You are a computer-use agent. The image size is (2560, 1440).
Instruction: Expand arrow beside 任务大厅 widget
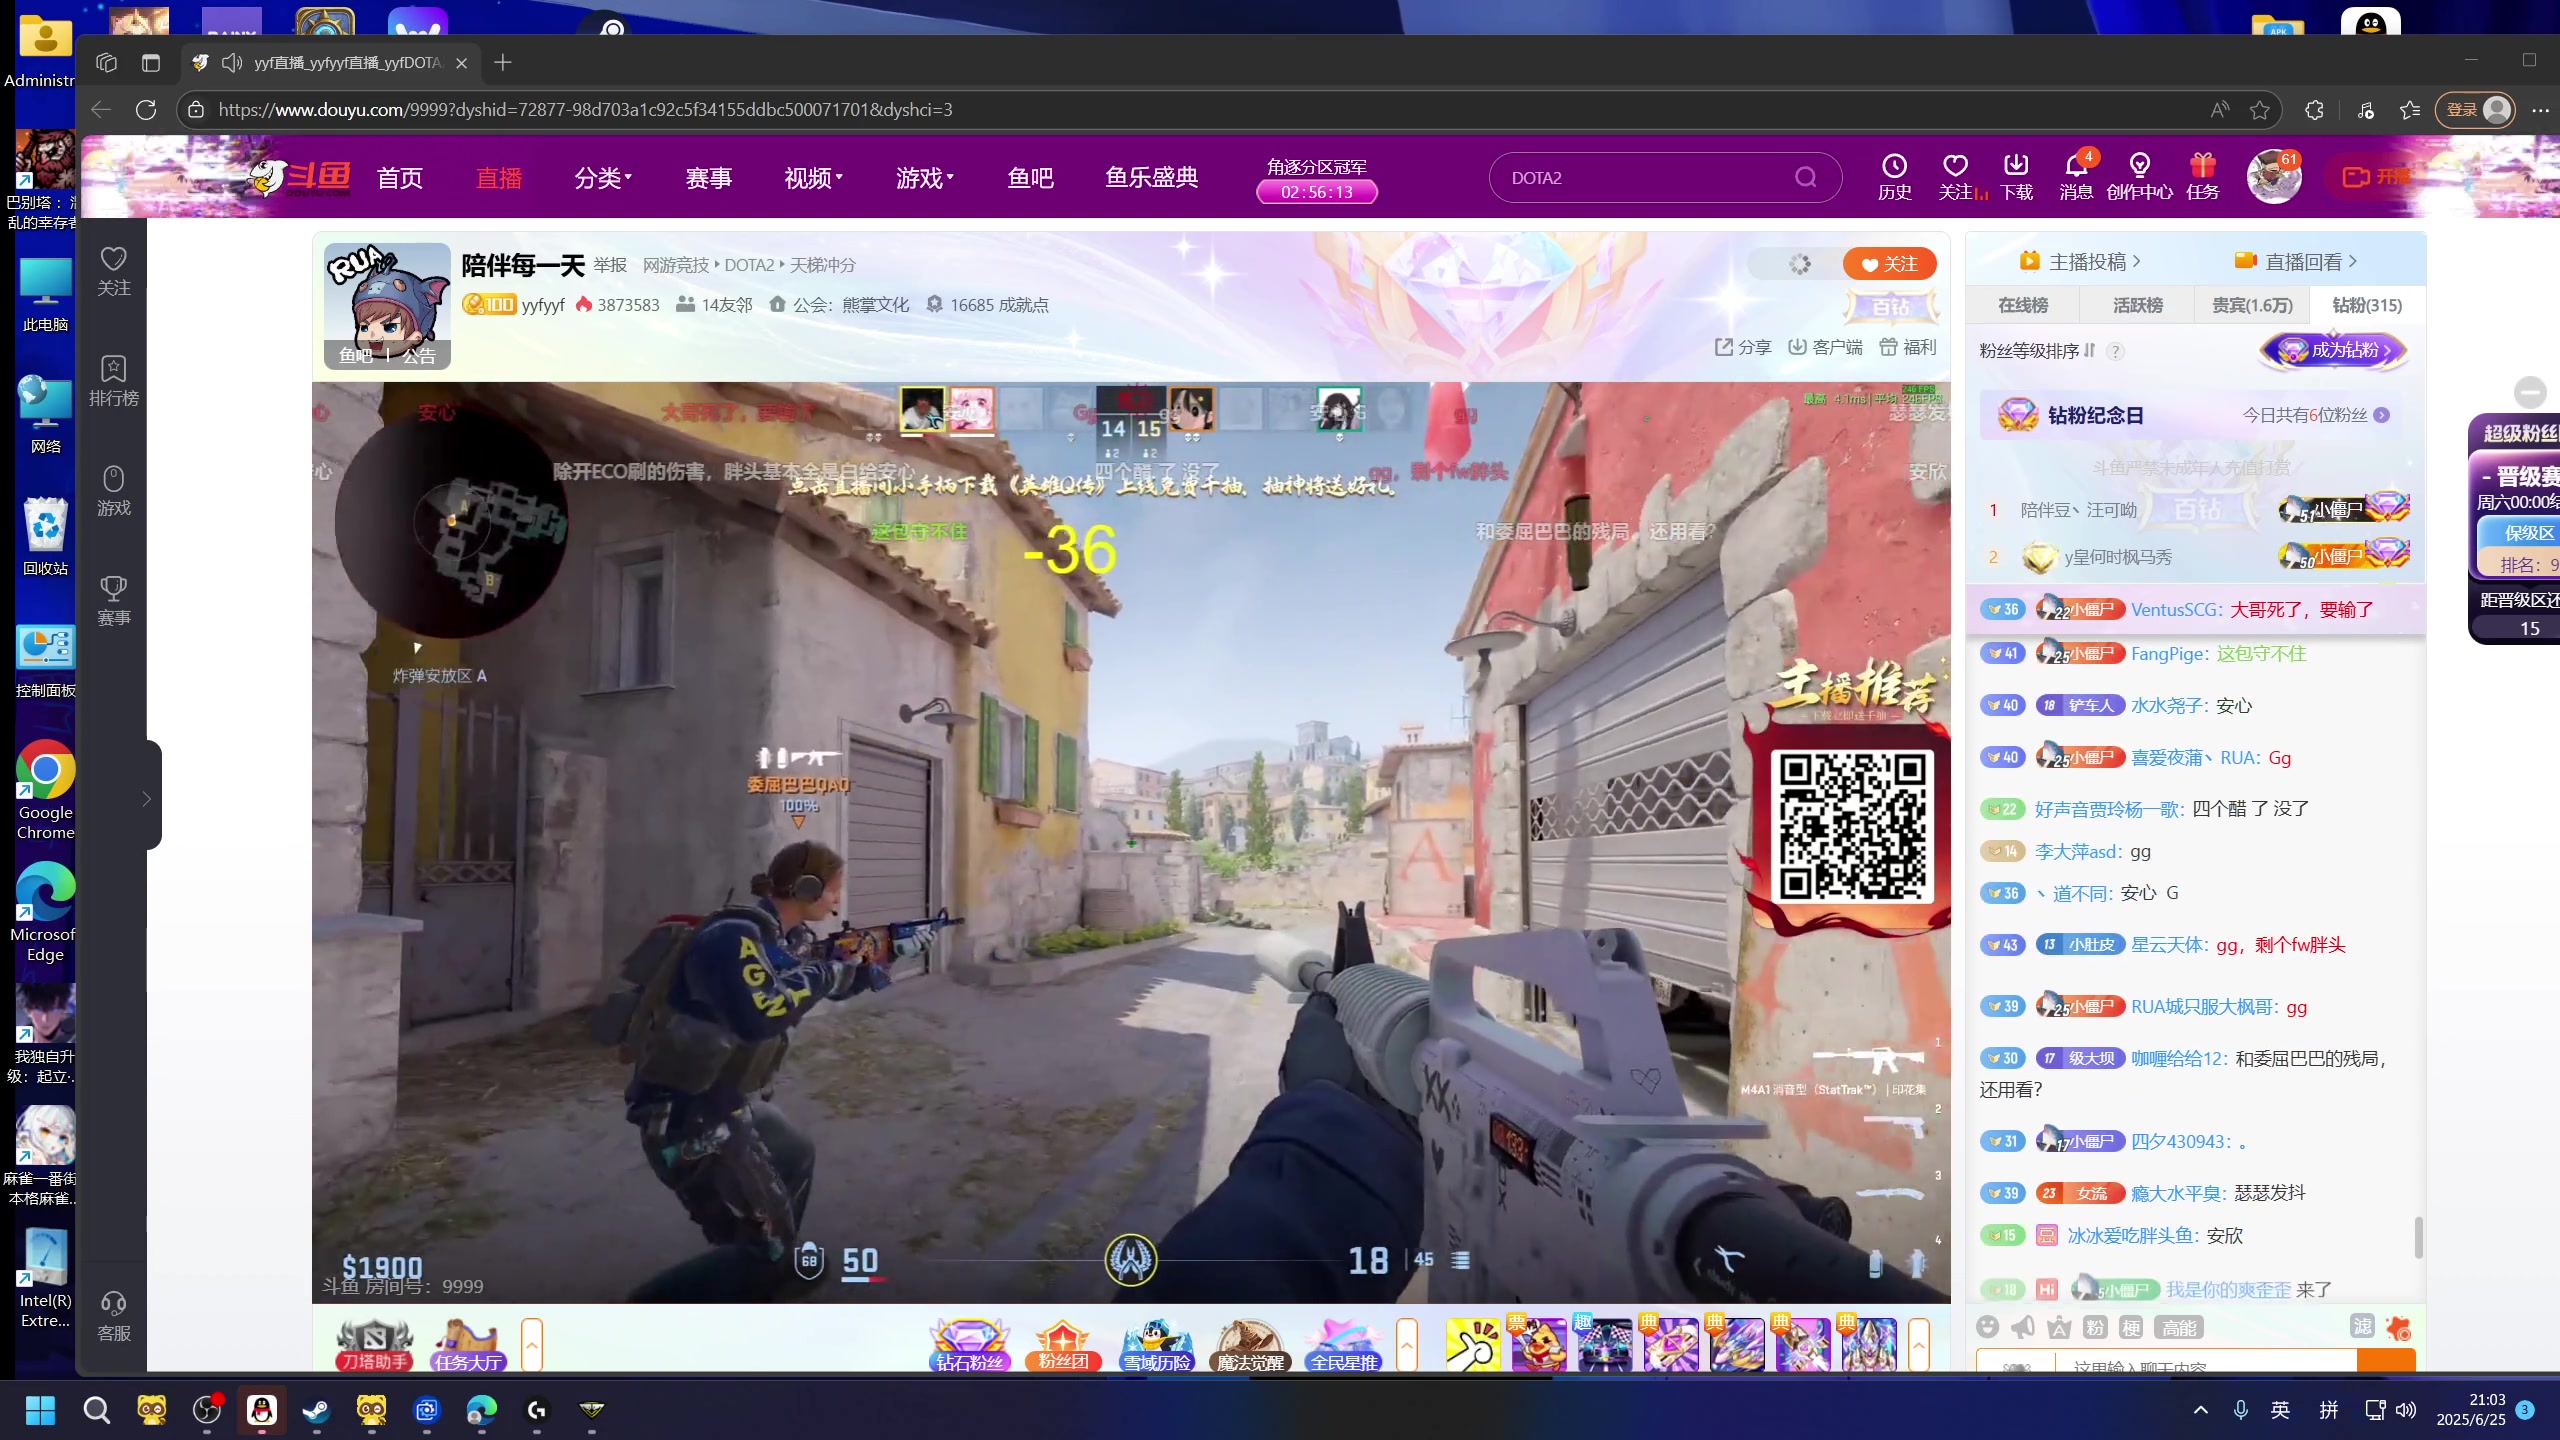click(x=531, y=1345)
